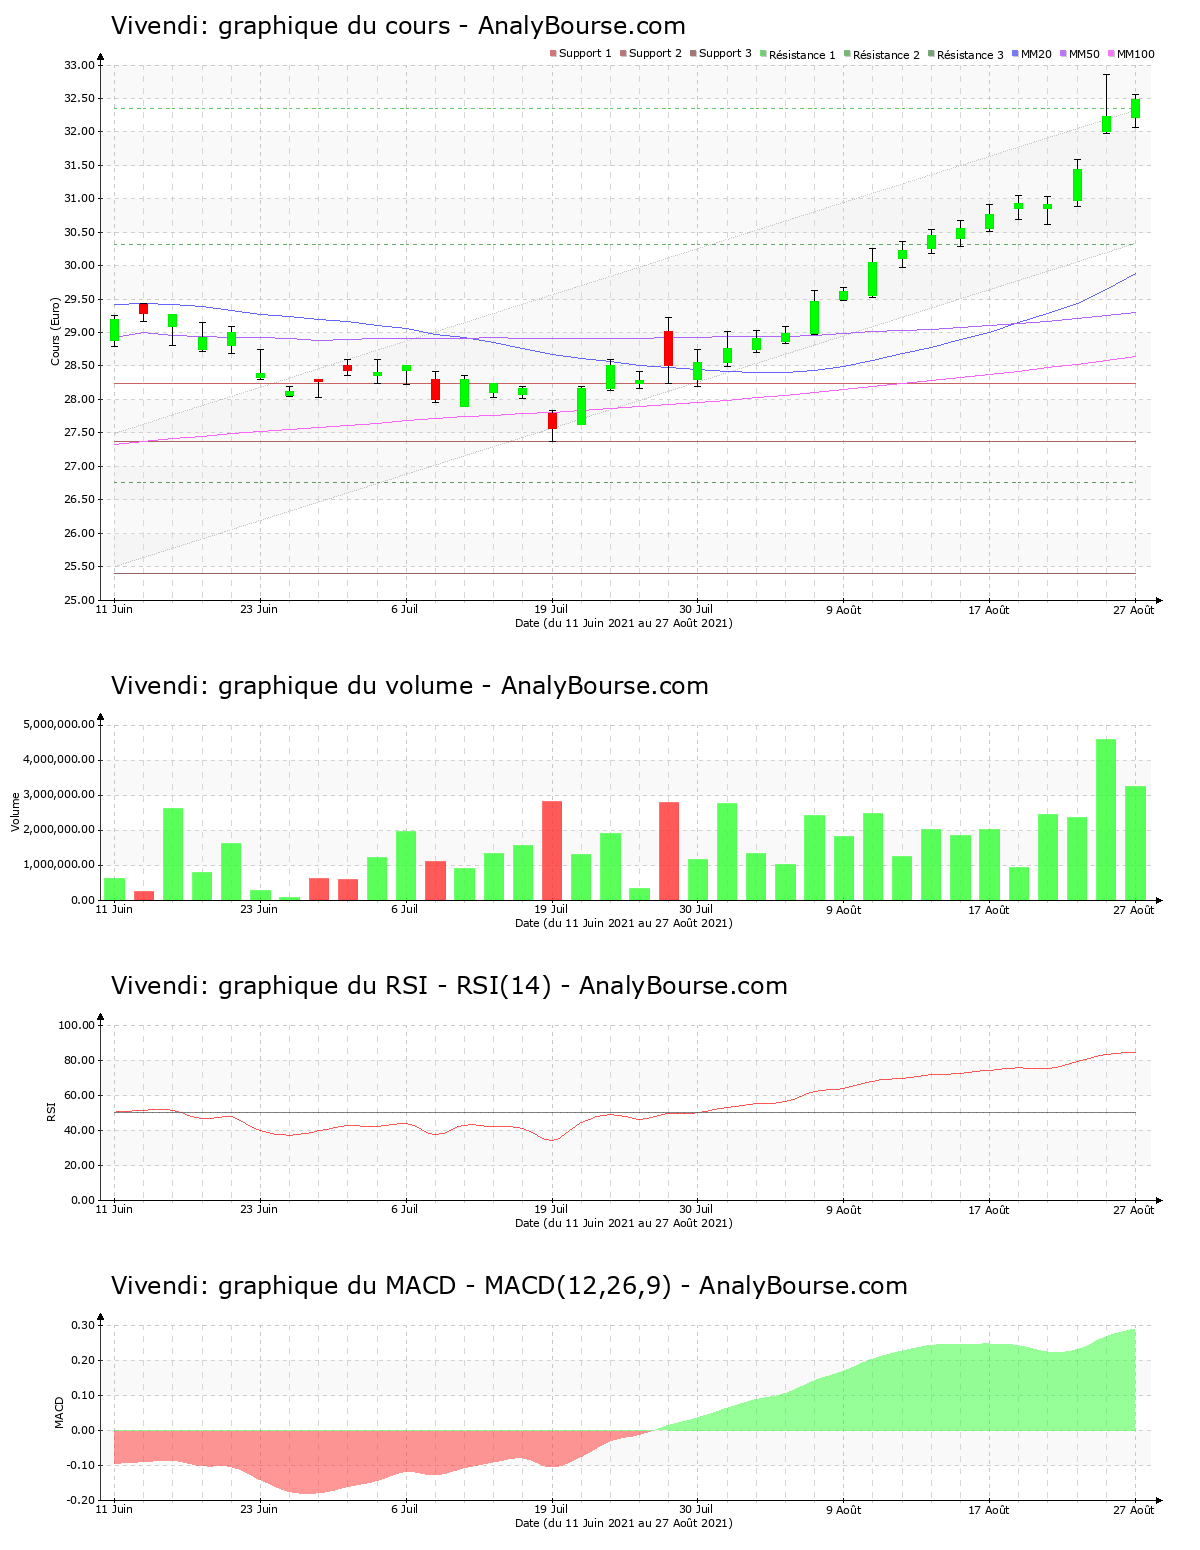Screen dimensions: 1200x1550
Task: Click the tallest green bar in the volume chart
Action: click(1106, 820)
